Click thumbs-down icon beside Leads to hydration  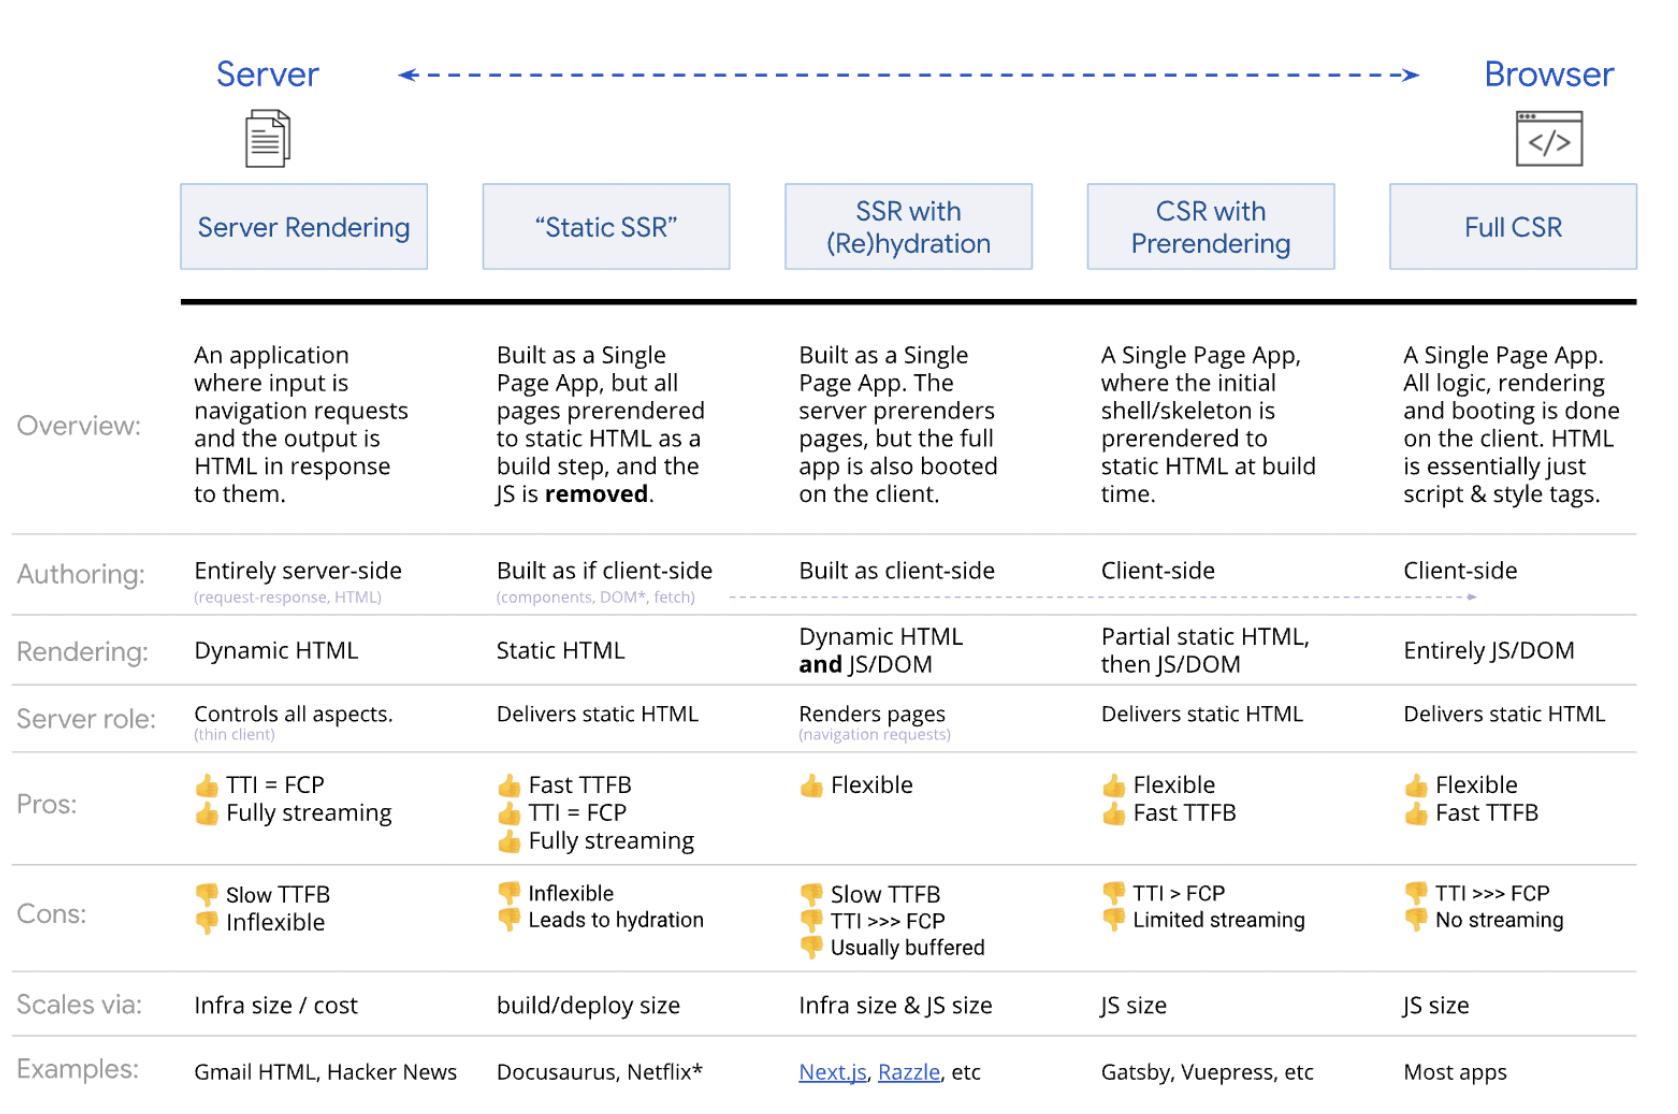click(509, 920)
